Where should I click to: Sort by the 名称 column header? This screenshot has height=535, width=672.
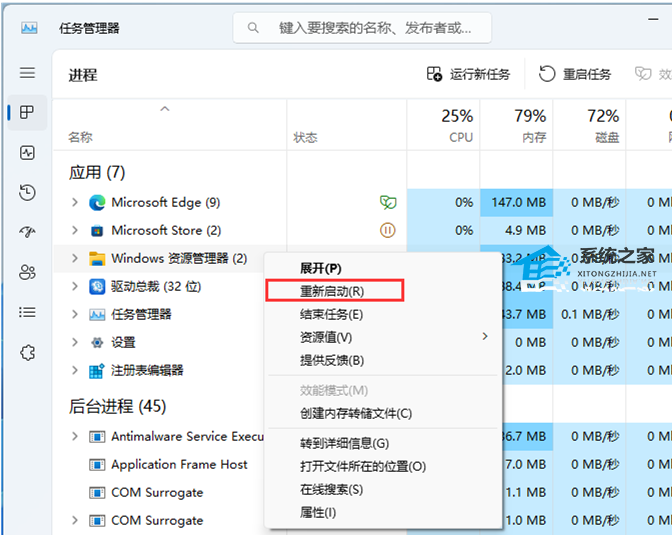point(169,125)
